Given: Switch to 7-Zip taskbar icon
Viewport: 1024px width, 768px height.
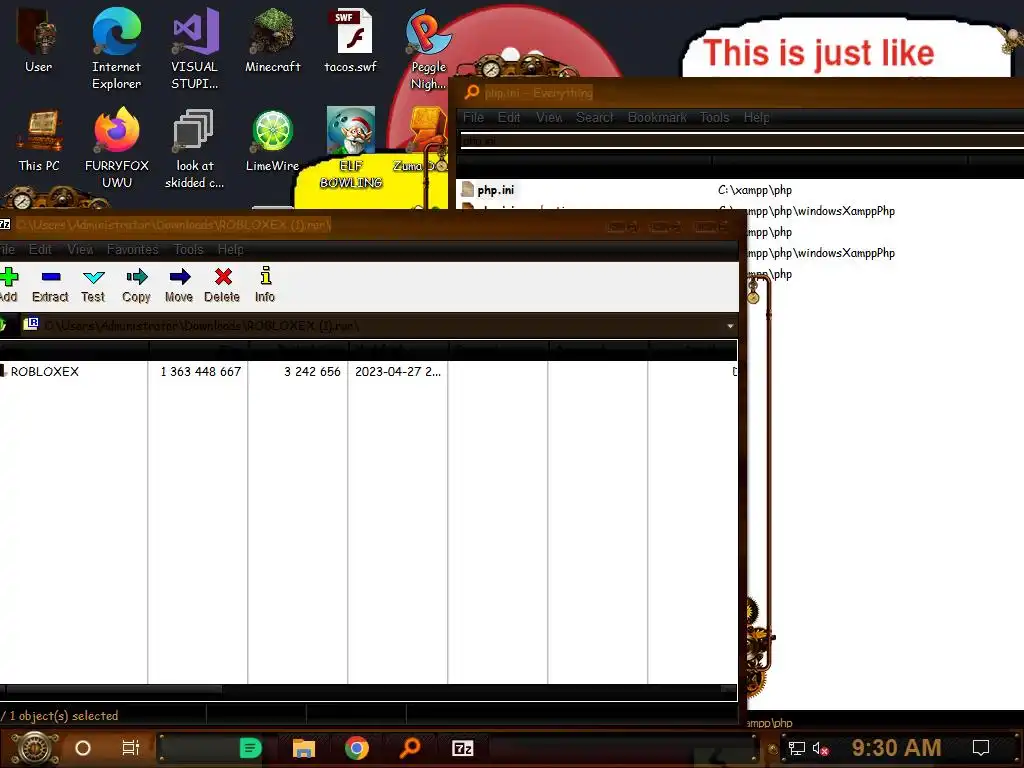Looking at the screenshot, I should click(462, 748).
